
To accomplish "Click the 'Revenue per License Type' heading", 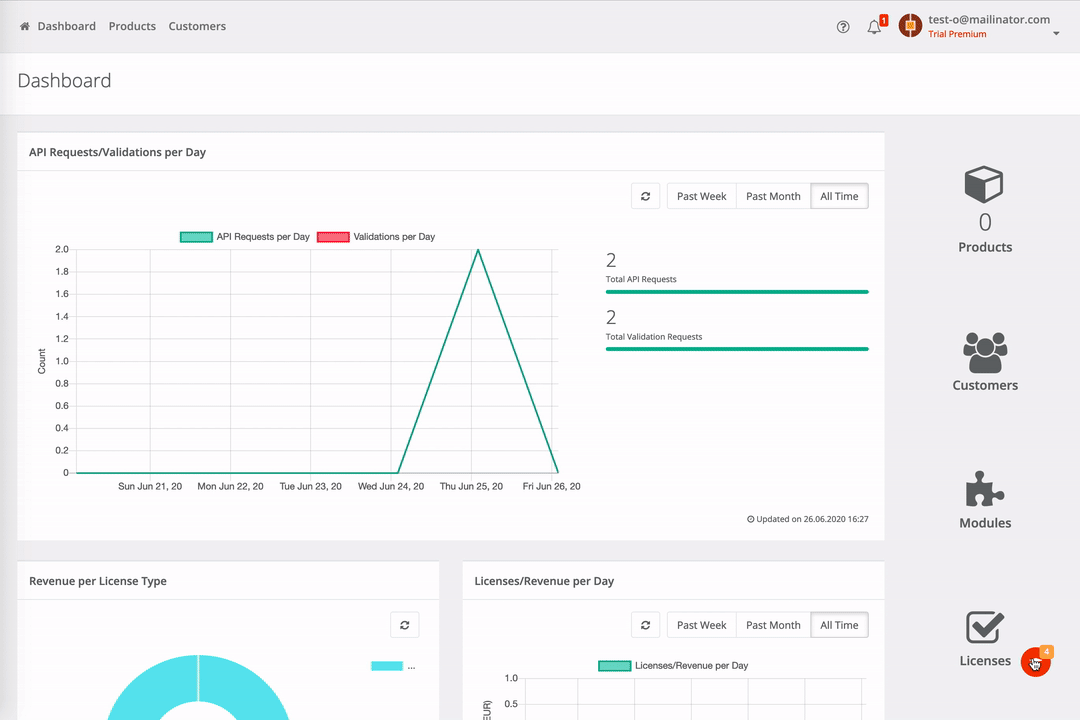I will click(x=98, y=581).
